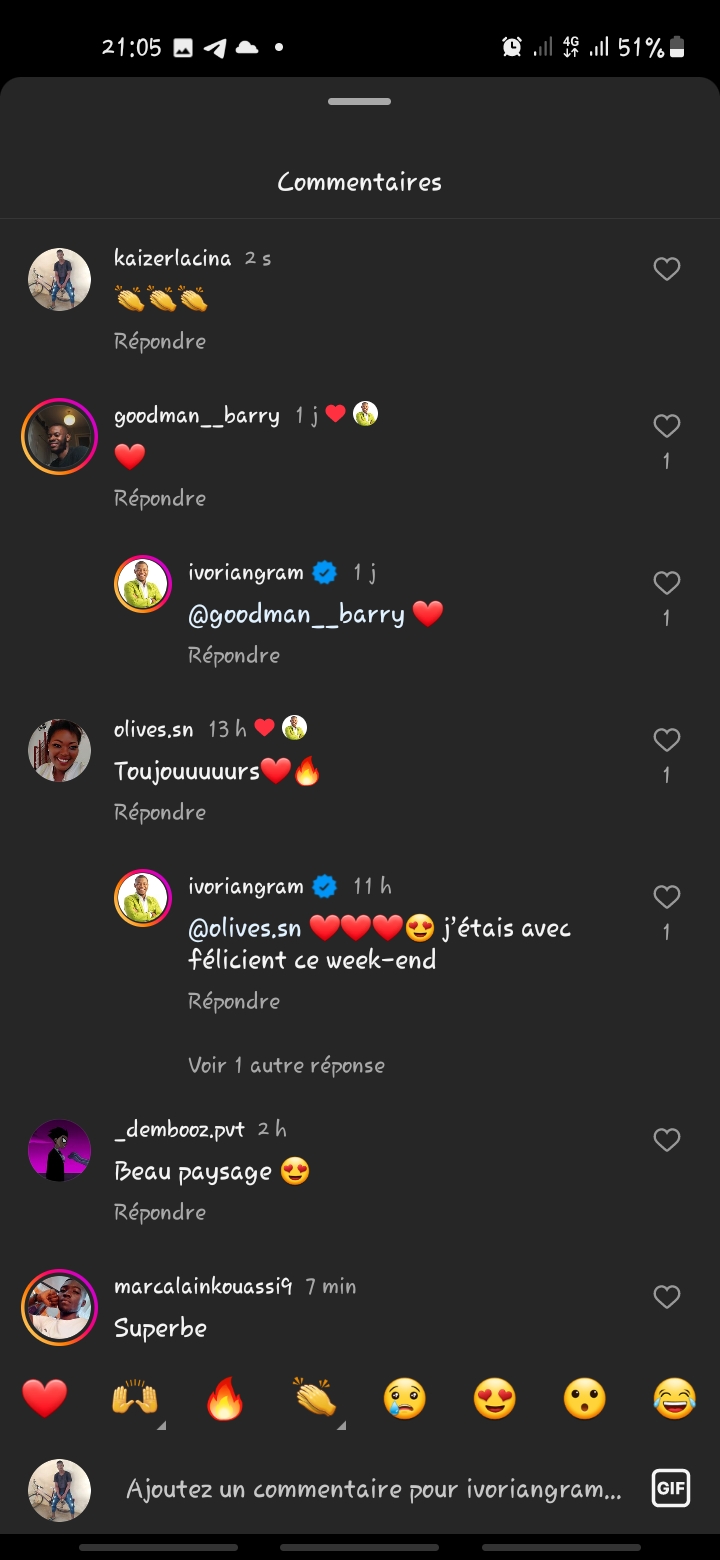Tap heart on _dembooz.pvt's comment
This screenshot has height=1560, width=720.
[x=667, y=1140]
